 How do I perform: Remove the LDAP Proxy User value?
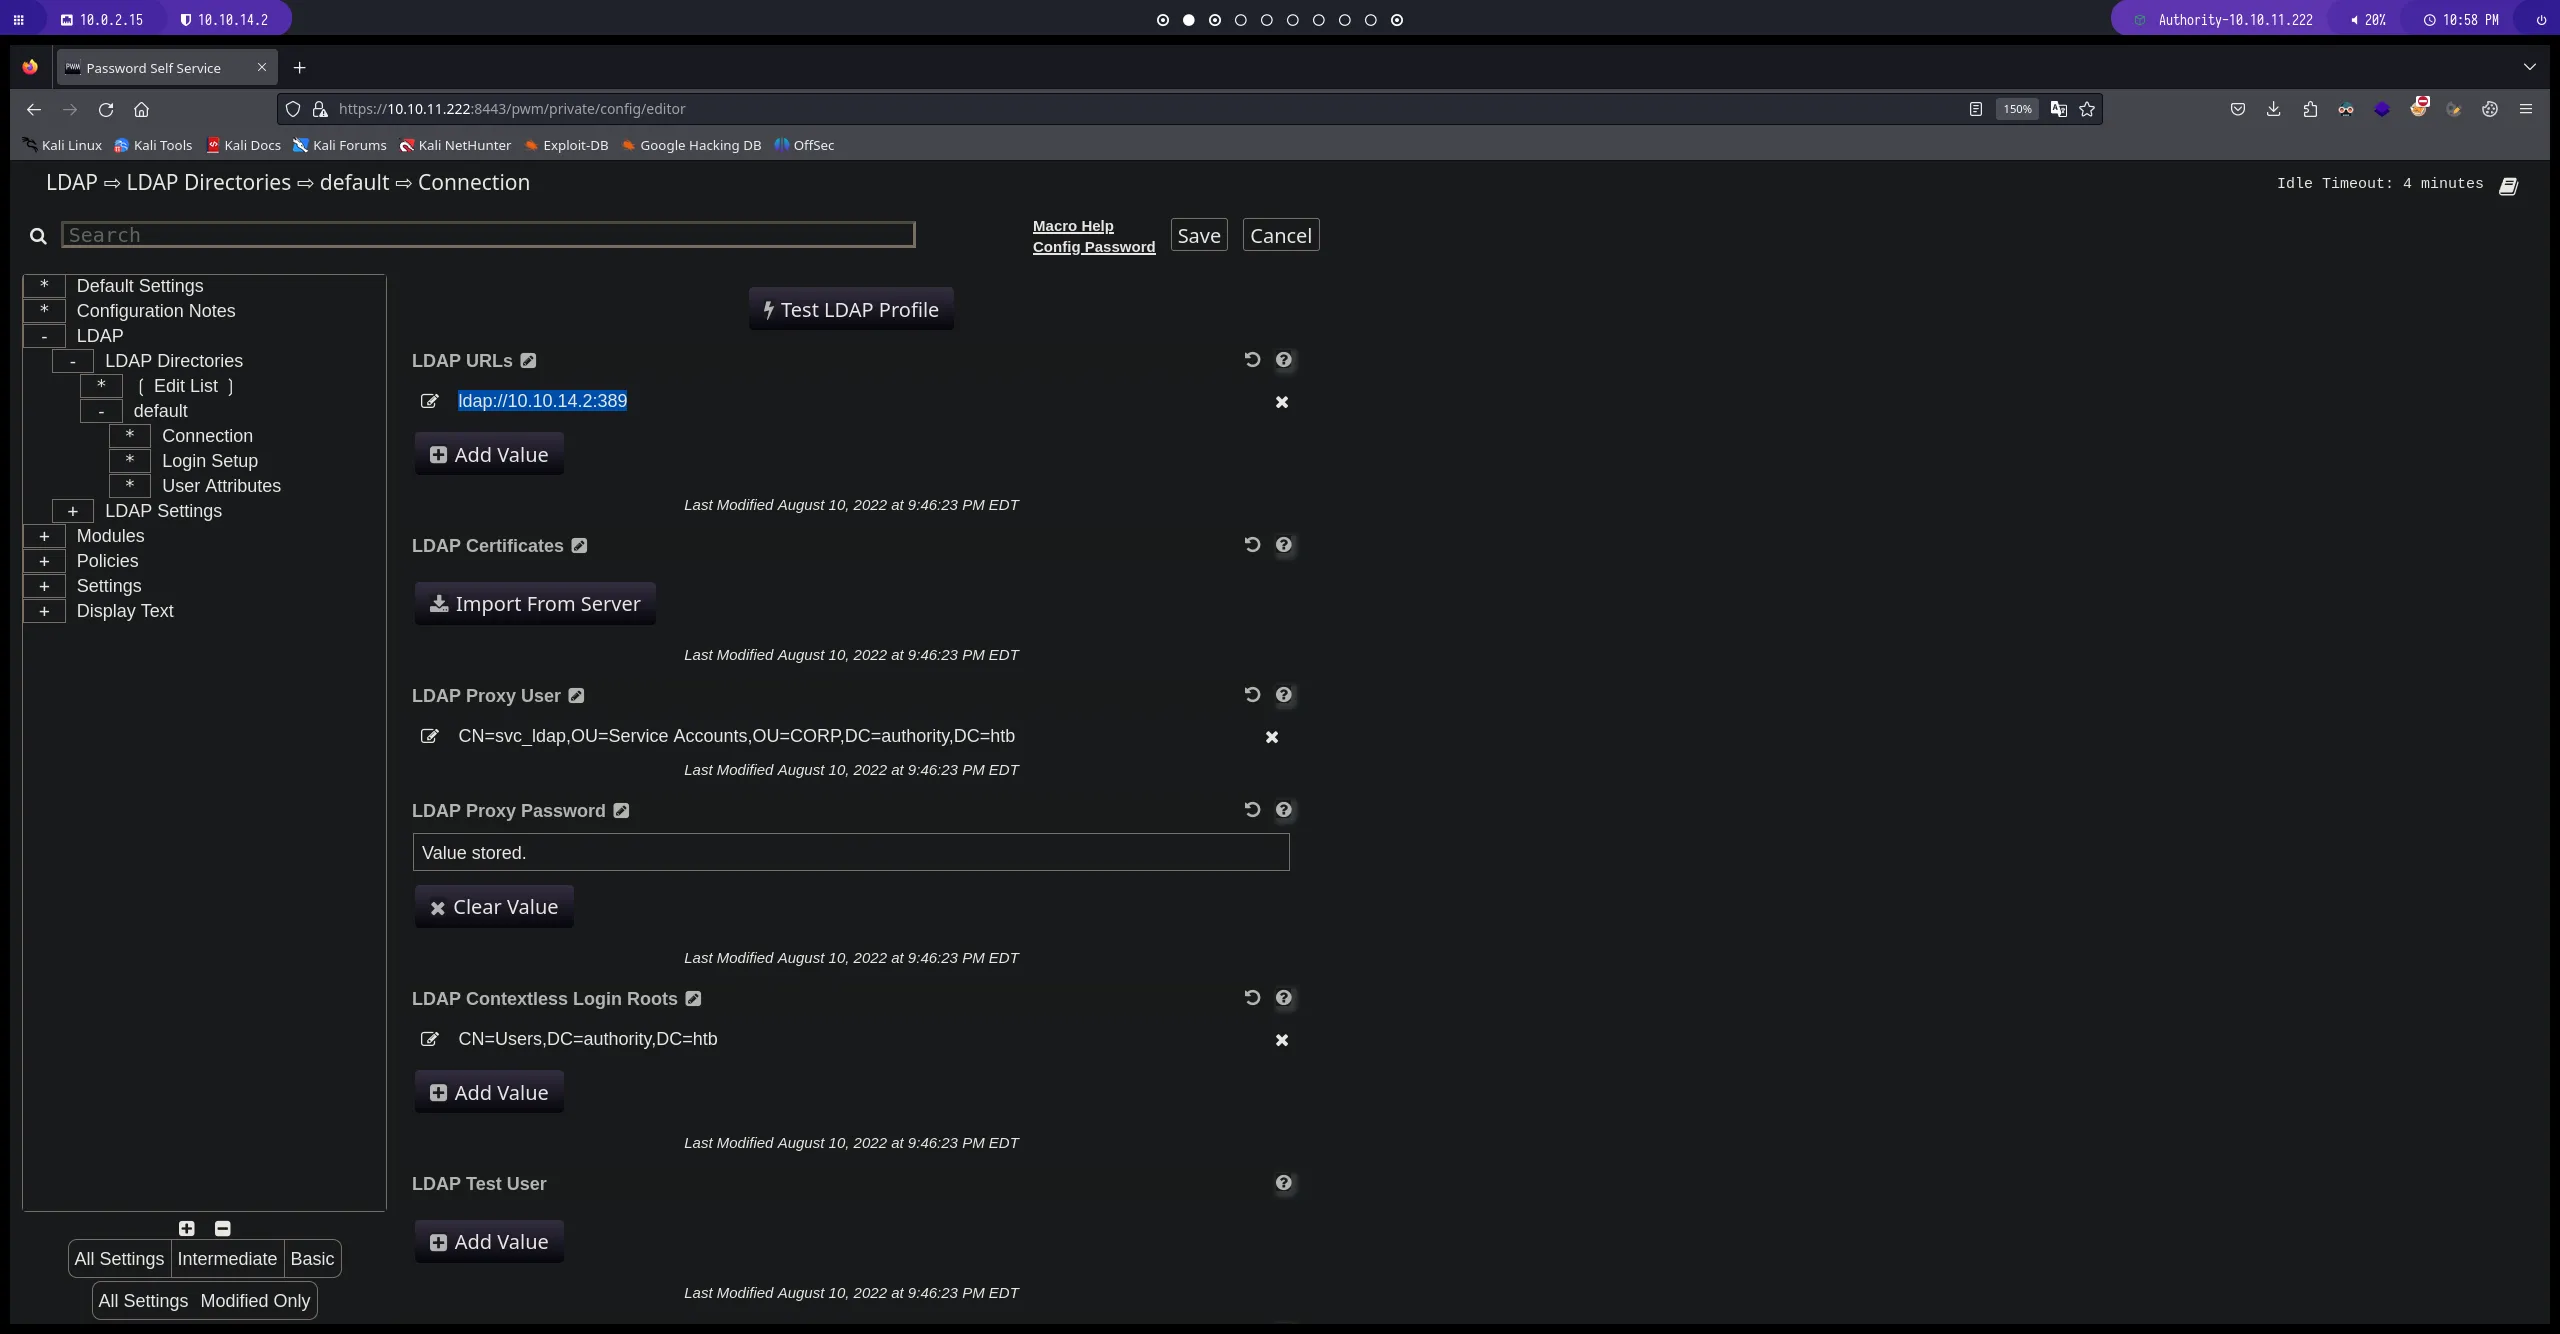click(1272, 737)
